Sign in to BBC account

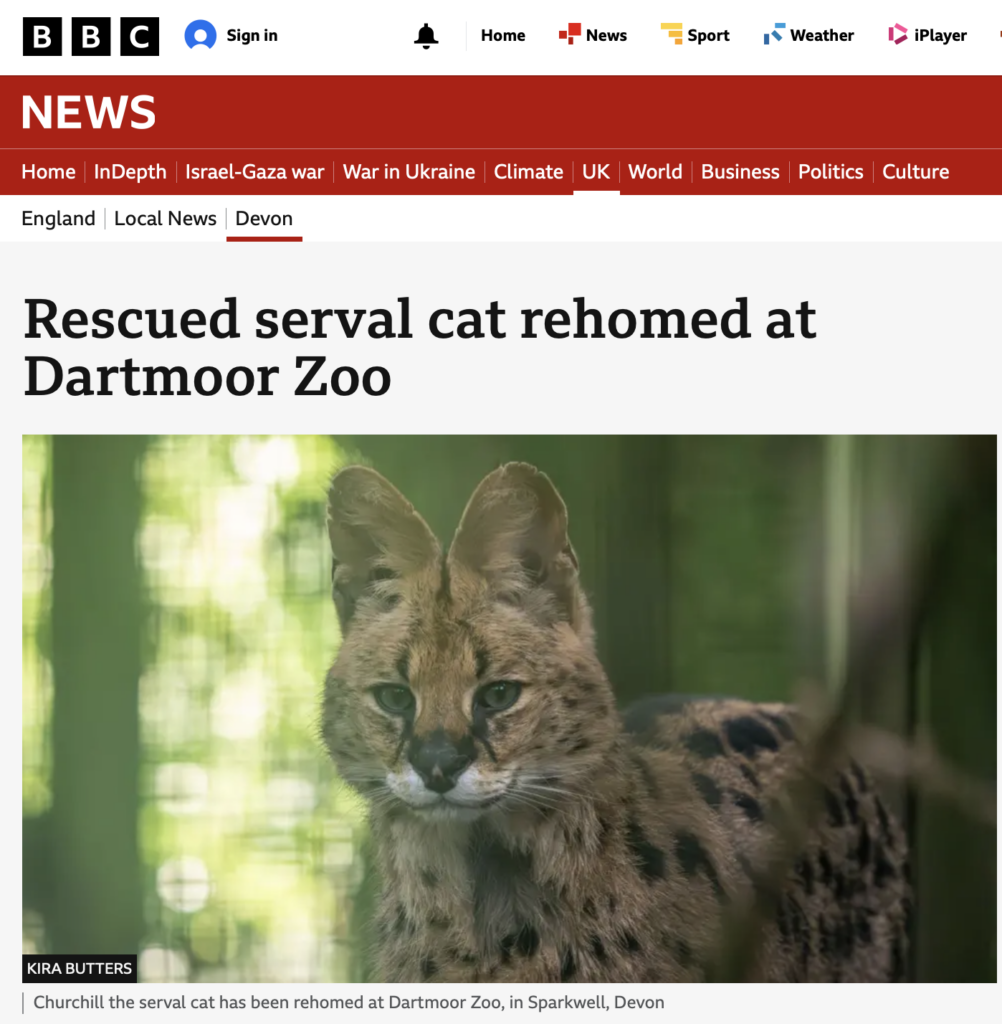[x=252, y=35]
